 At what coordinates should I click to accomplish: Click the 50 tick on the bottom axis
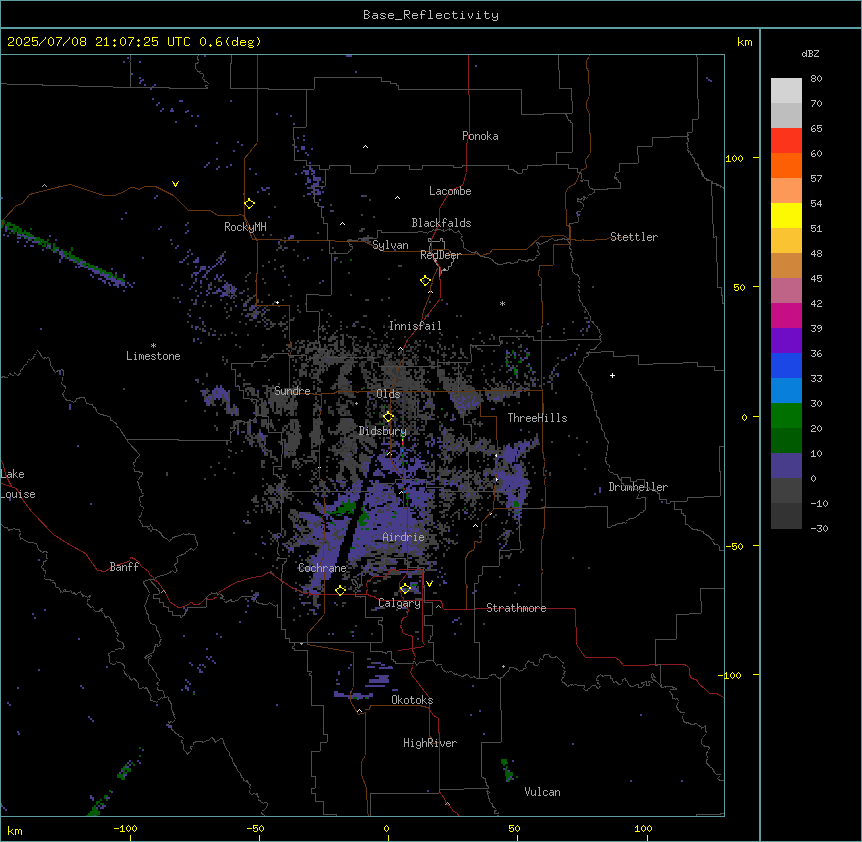514,828
